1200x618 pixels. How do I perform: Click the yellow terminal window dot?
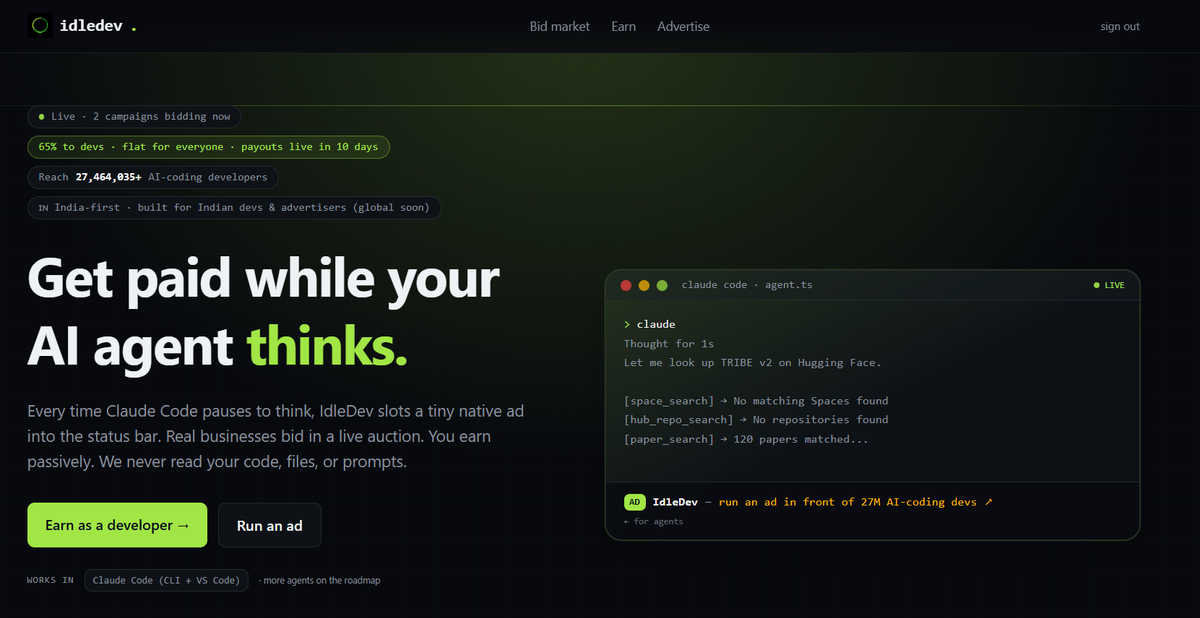tap(644, 285)
